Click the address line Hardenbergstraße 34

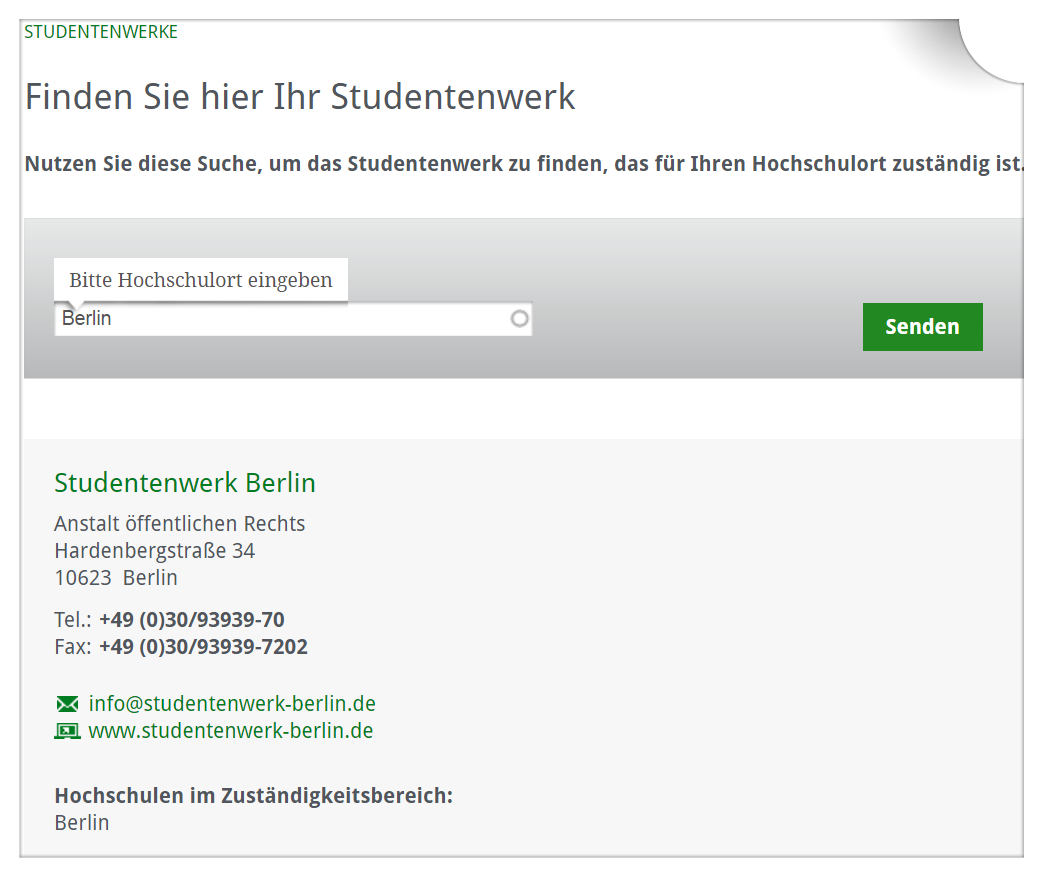tap(155, 551)
